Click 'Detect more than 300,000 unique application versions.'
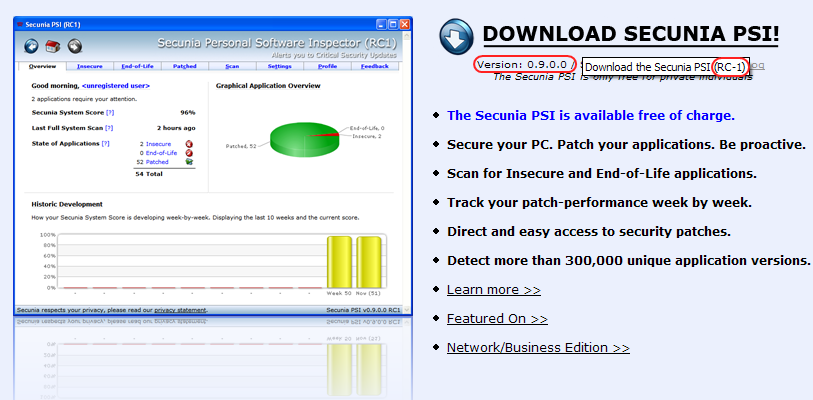 click(628, 260)
